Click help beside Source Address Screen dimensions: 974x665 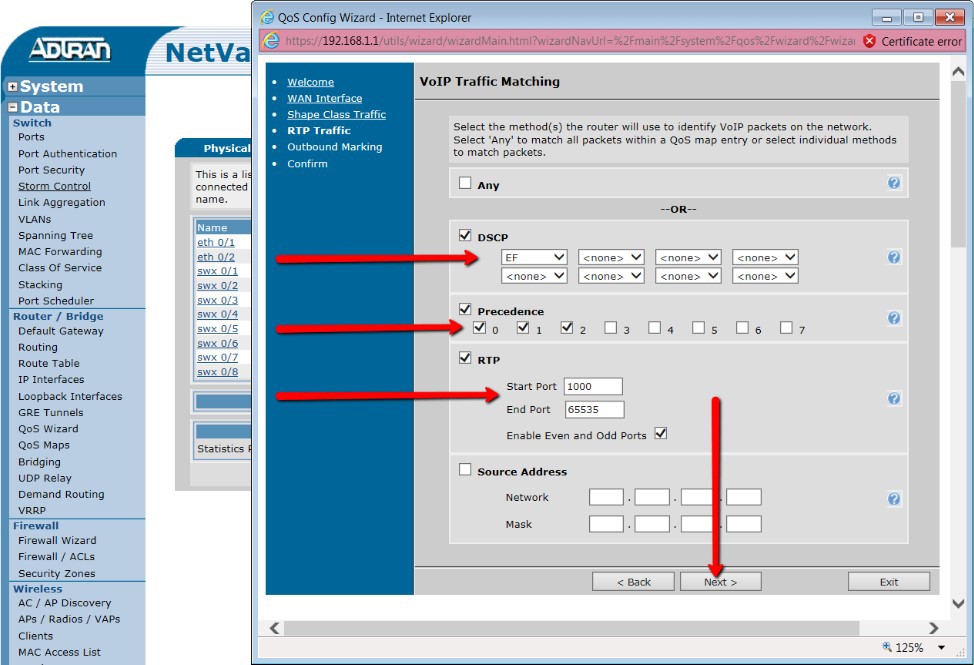point(894,497)
